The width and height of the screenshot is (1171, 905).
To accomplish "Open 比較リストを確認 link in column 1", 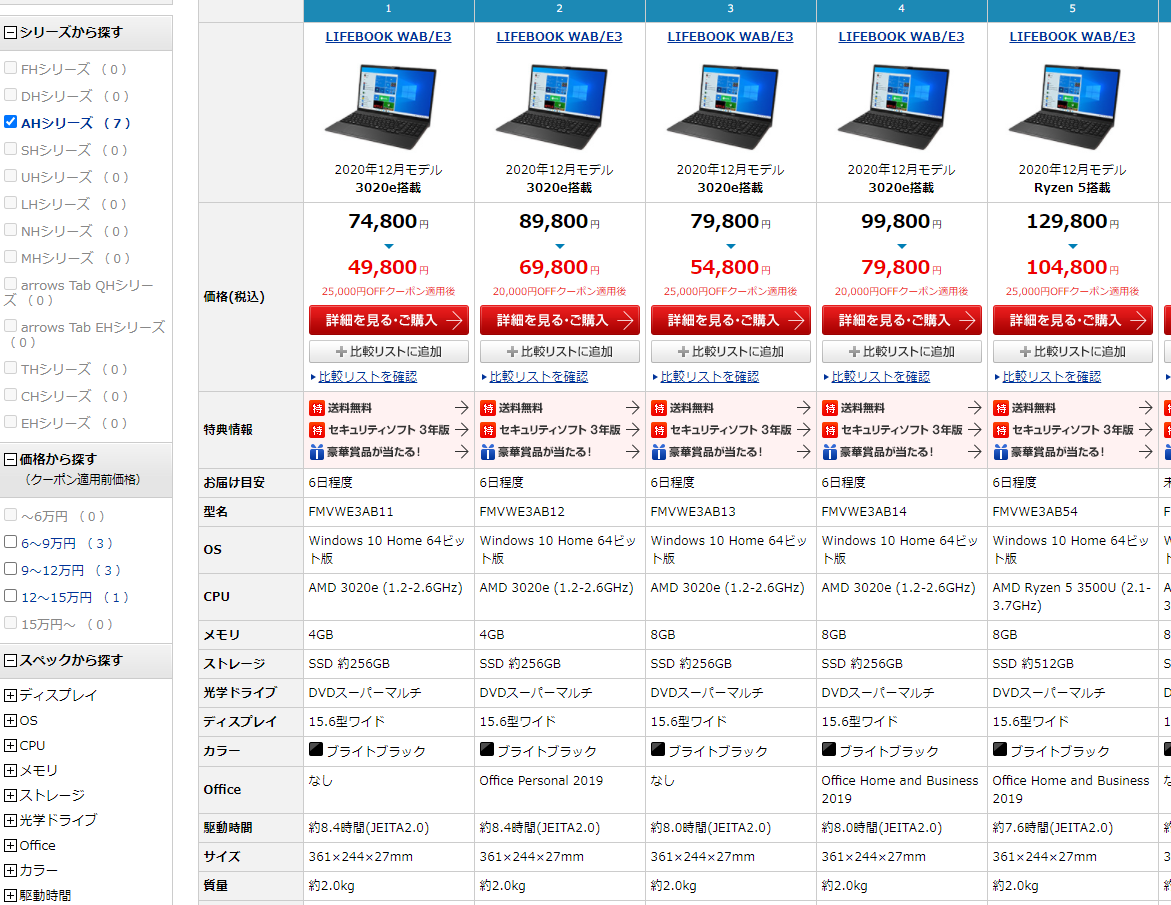I will 367,376.
